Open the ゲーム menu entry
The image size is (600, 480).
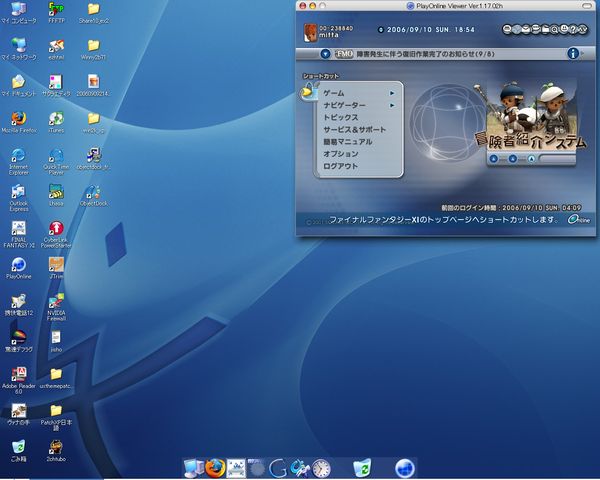point(334,93)
